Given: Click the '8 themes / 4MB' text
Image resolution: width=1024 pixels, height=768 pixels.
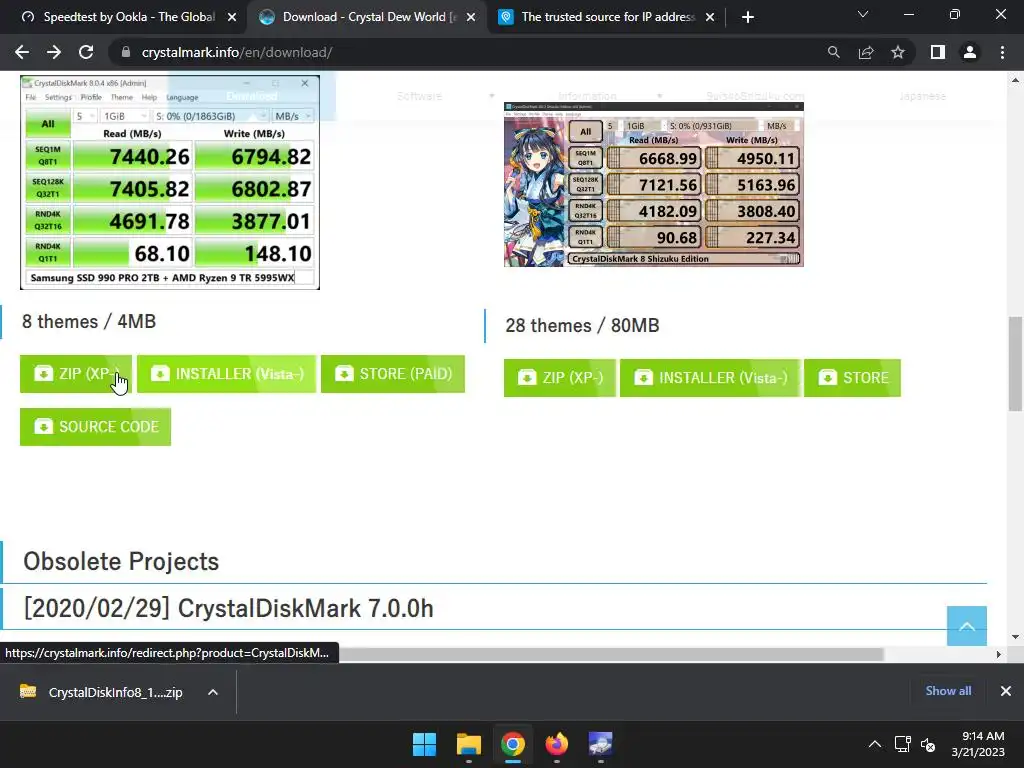Looking at the screenshot, I should pyautogui.click(x=89, y=321).
